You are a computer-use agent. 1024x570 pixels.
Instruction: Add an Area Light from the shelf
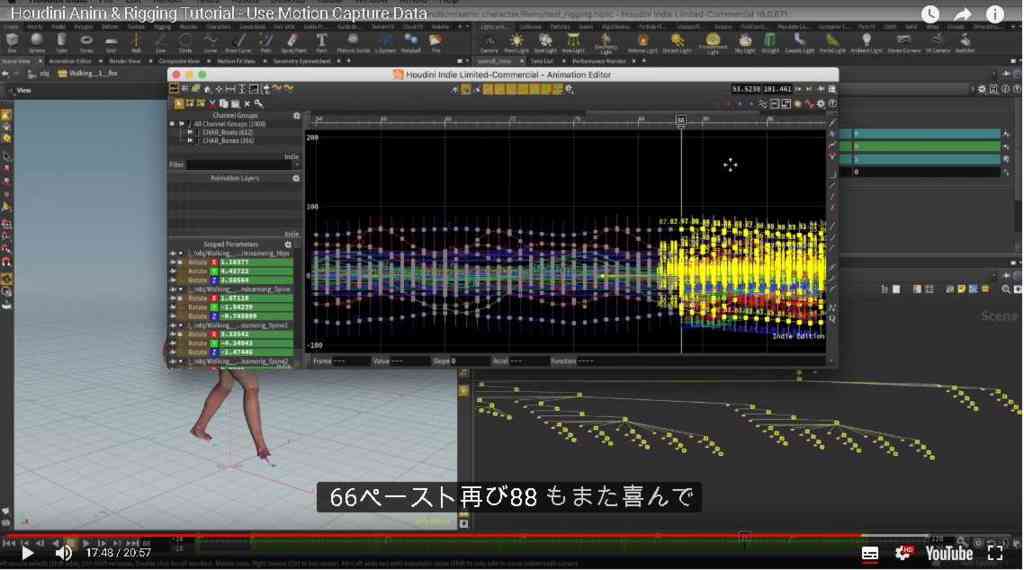pyautogui.click(x=573, y=42)
